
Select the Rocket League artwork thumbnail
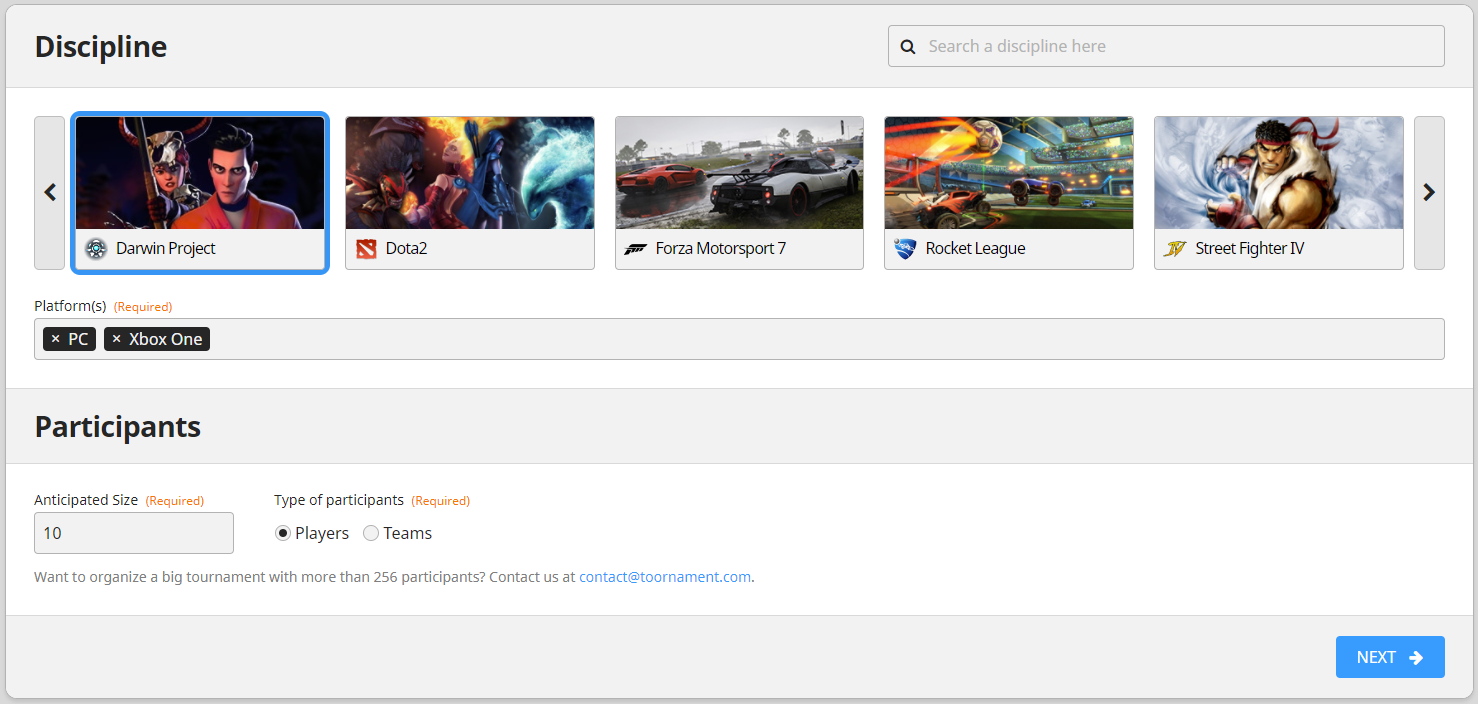coord(1009,173)
